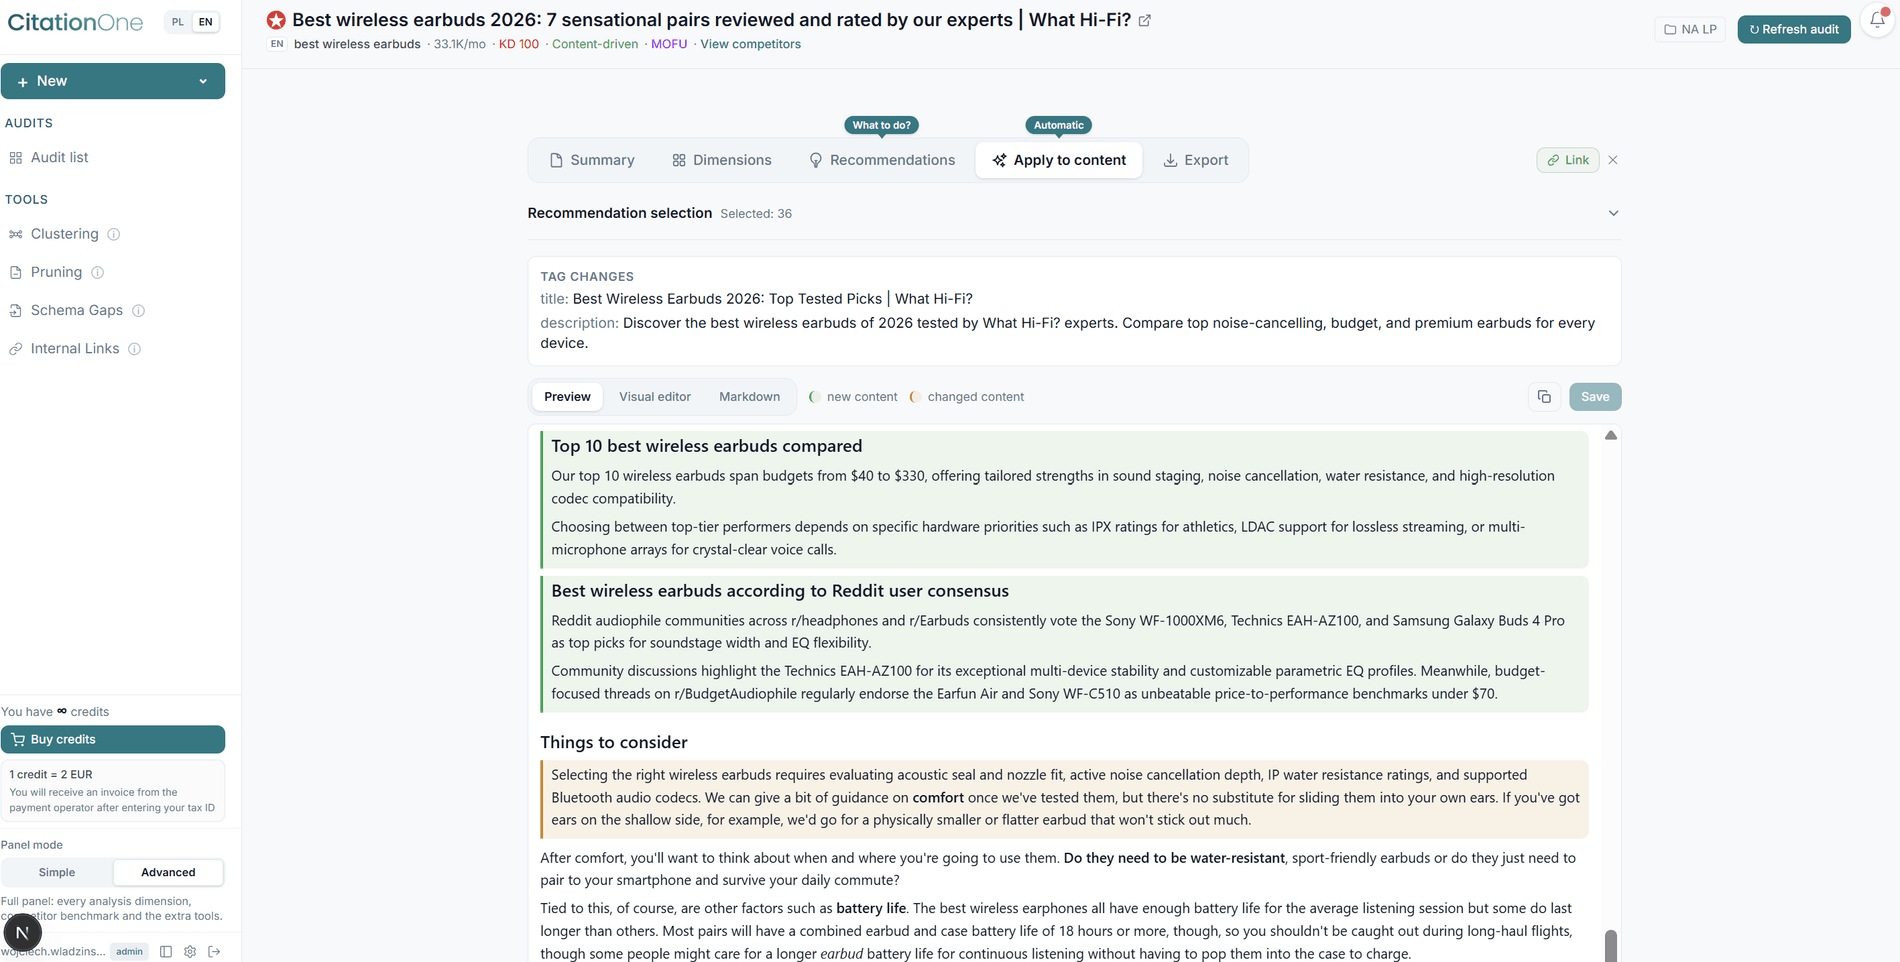
Task: Click the logout icon
Action: tap(214, 951)
